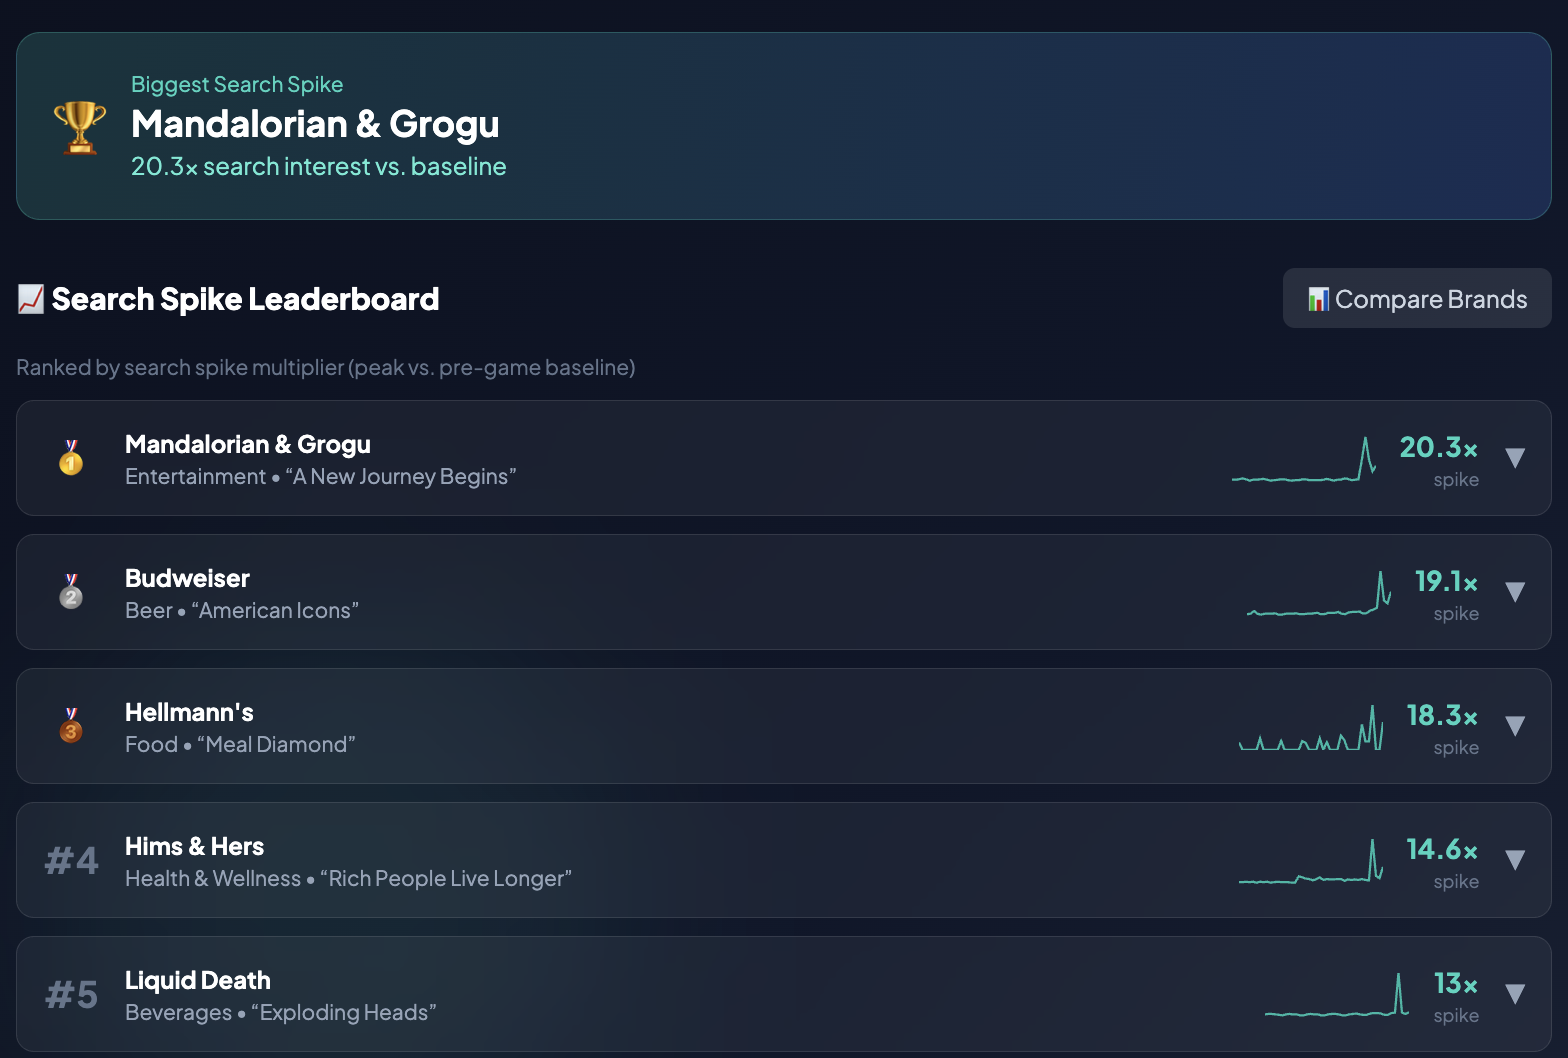Click the Mandalorian & Grogu sparkline chart

(1304, 459)
